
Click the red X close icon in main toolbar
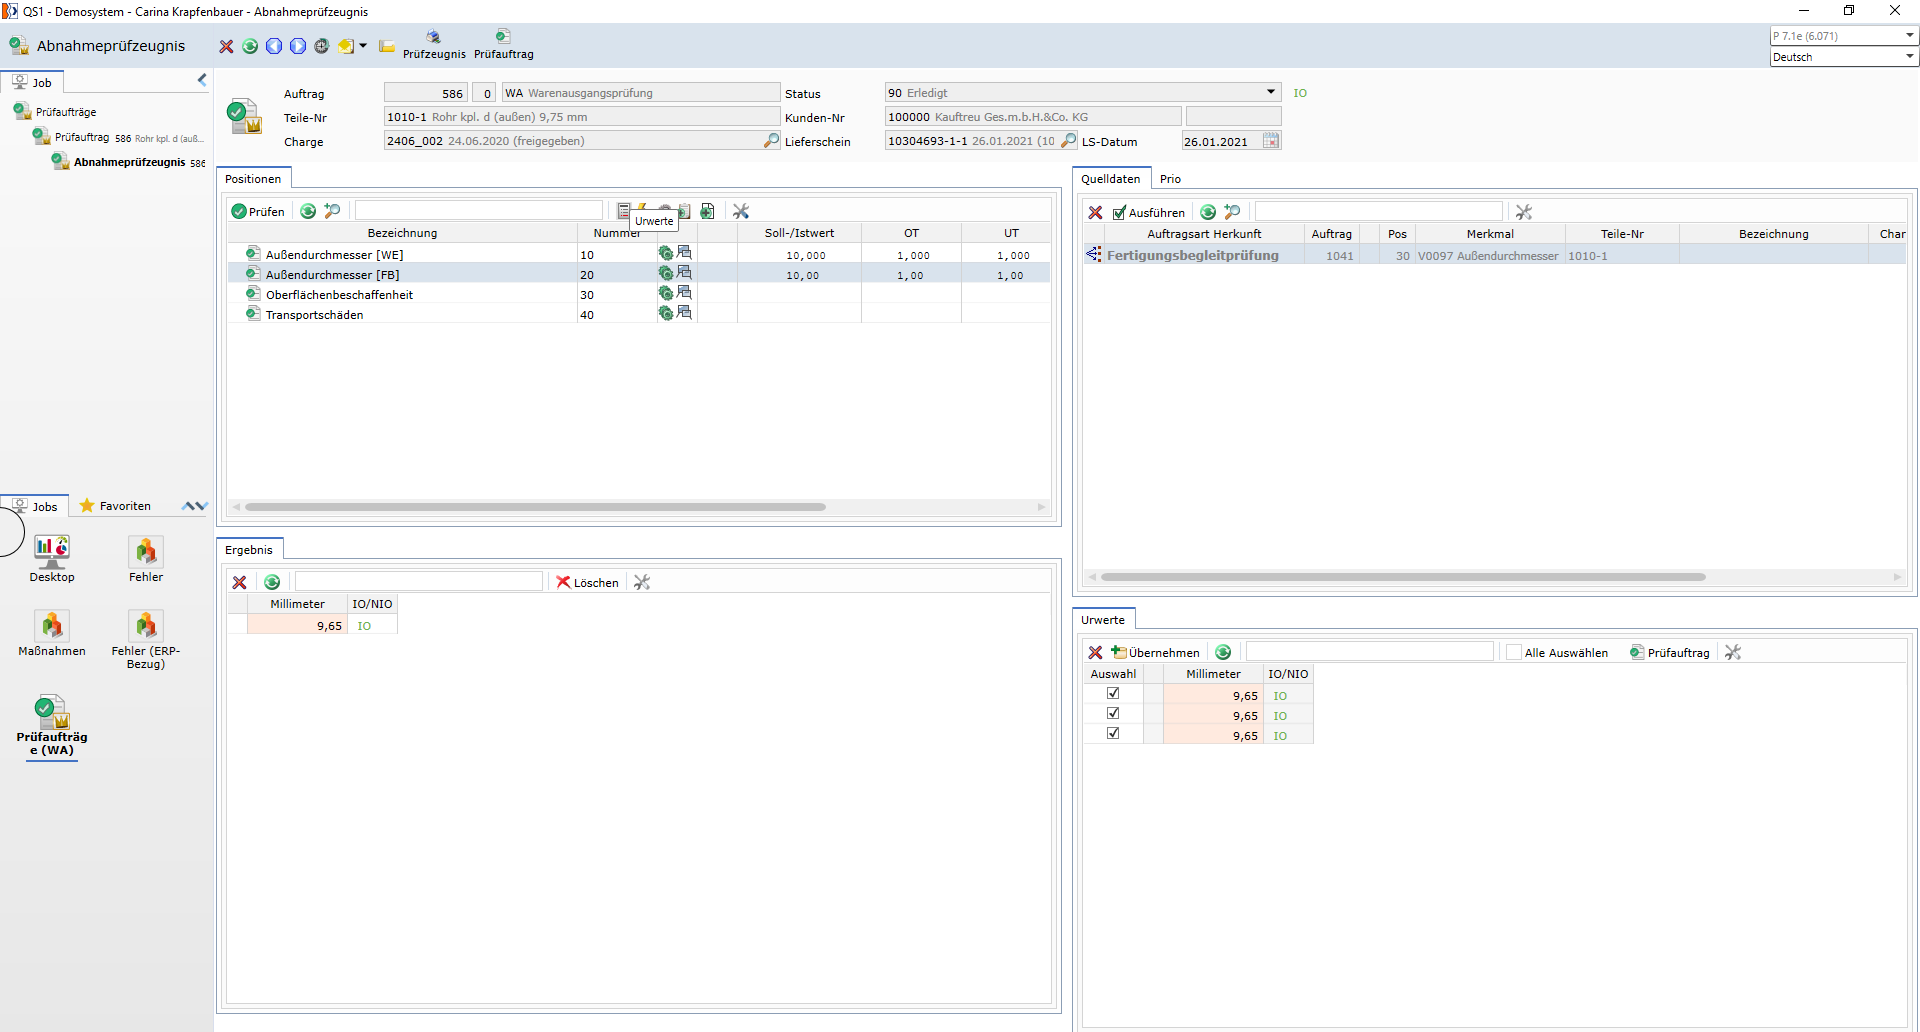[x=226, y=46]
